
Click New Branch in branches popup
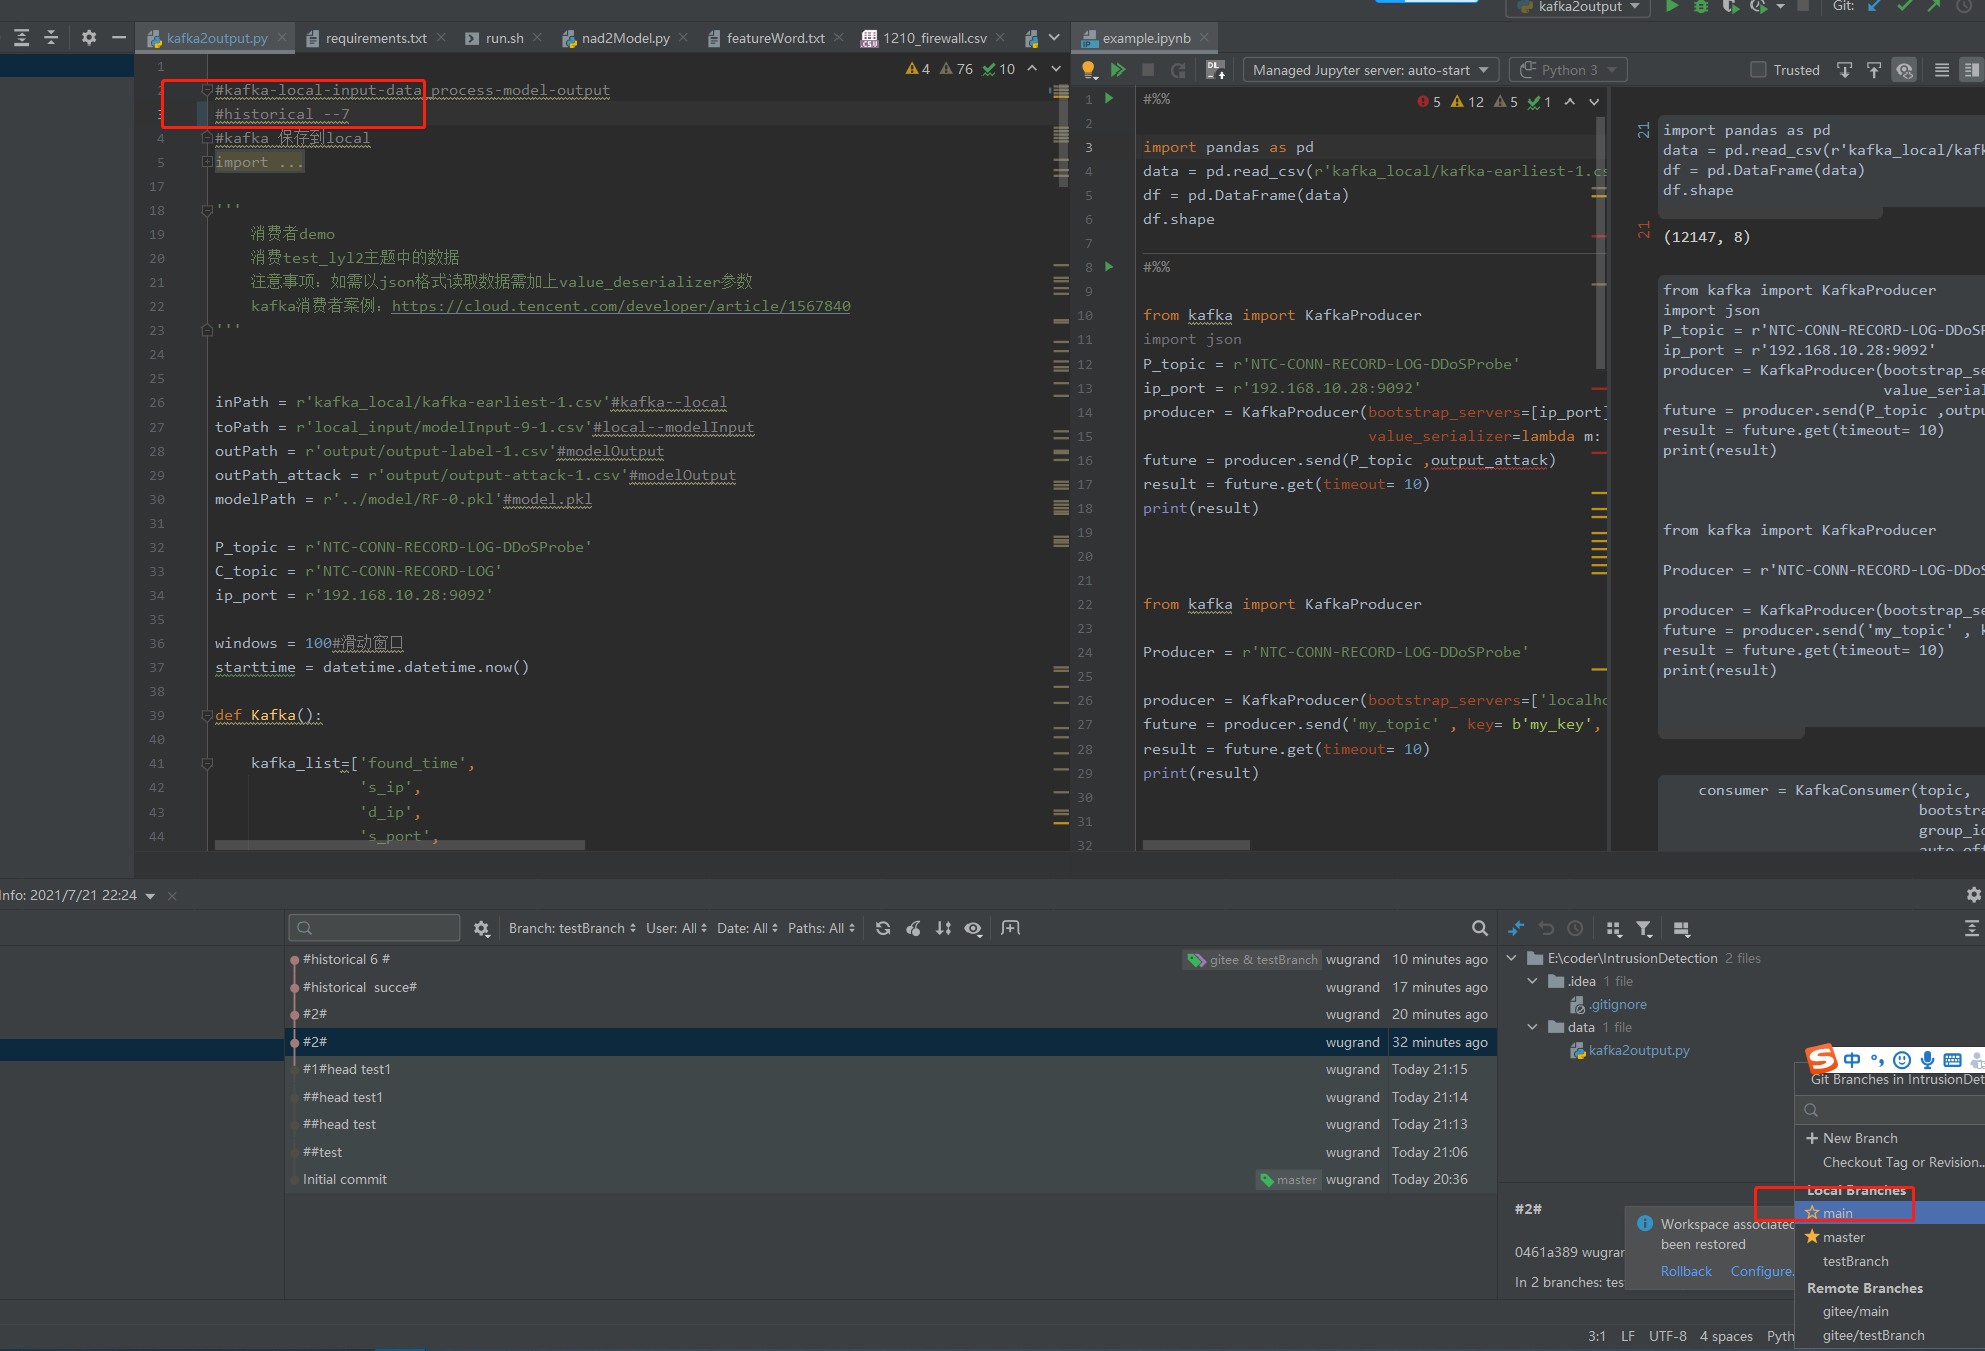pyautogui.click(x=1859, y=1138)
